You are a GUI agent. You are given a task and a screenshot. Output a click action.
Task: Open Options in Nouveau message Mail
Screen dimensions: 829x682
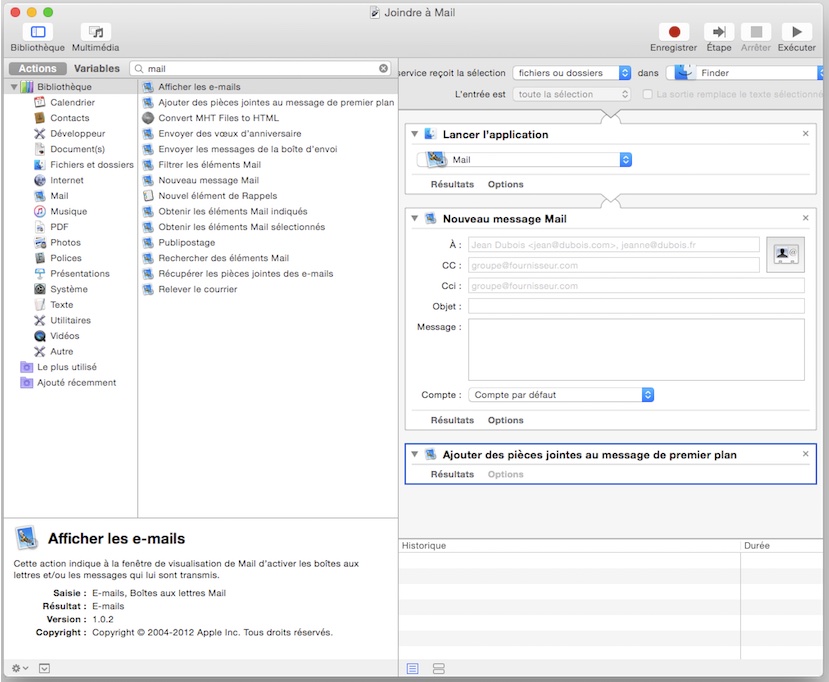pos(505,420)
